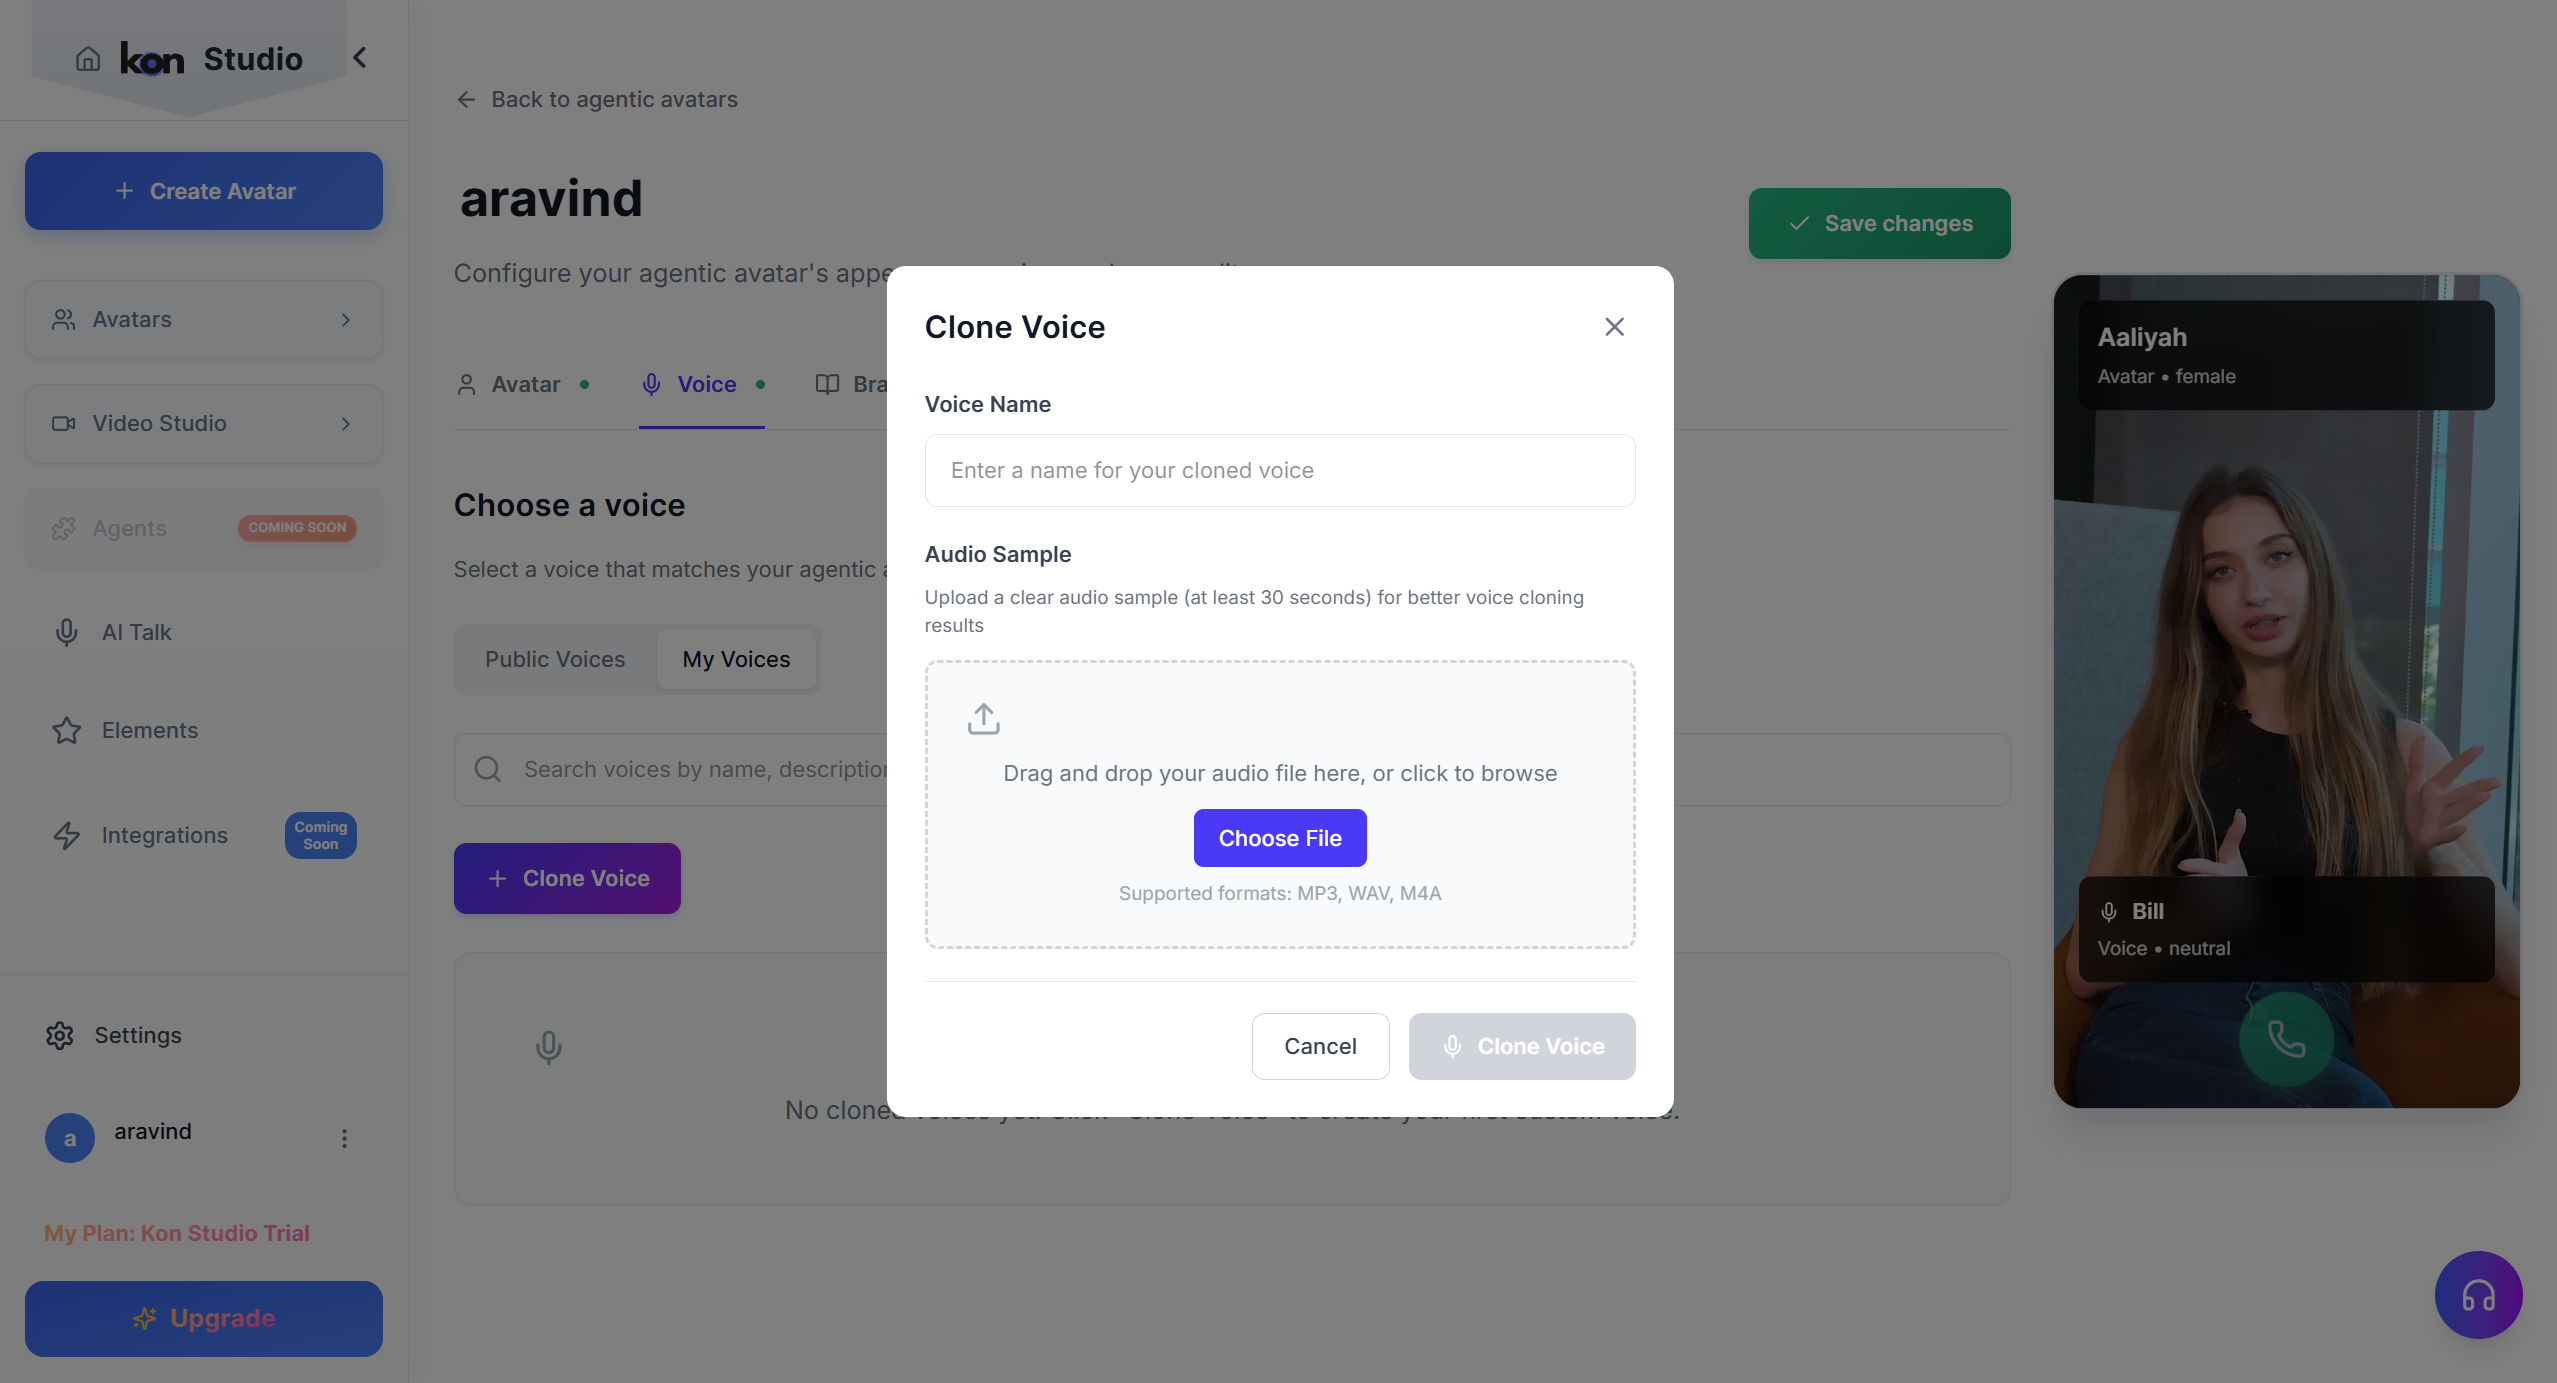The width and height of the screenshot is (2557, 1383).
Task: Open Settings from the sidebar
Action: [x=137, y=1035]
